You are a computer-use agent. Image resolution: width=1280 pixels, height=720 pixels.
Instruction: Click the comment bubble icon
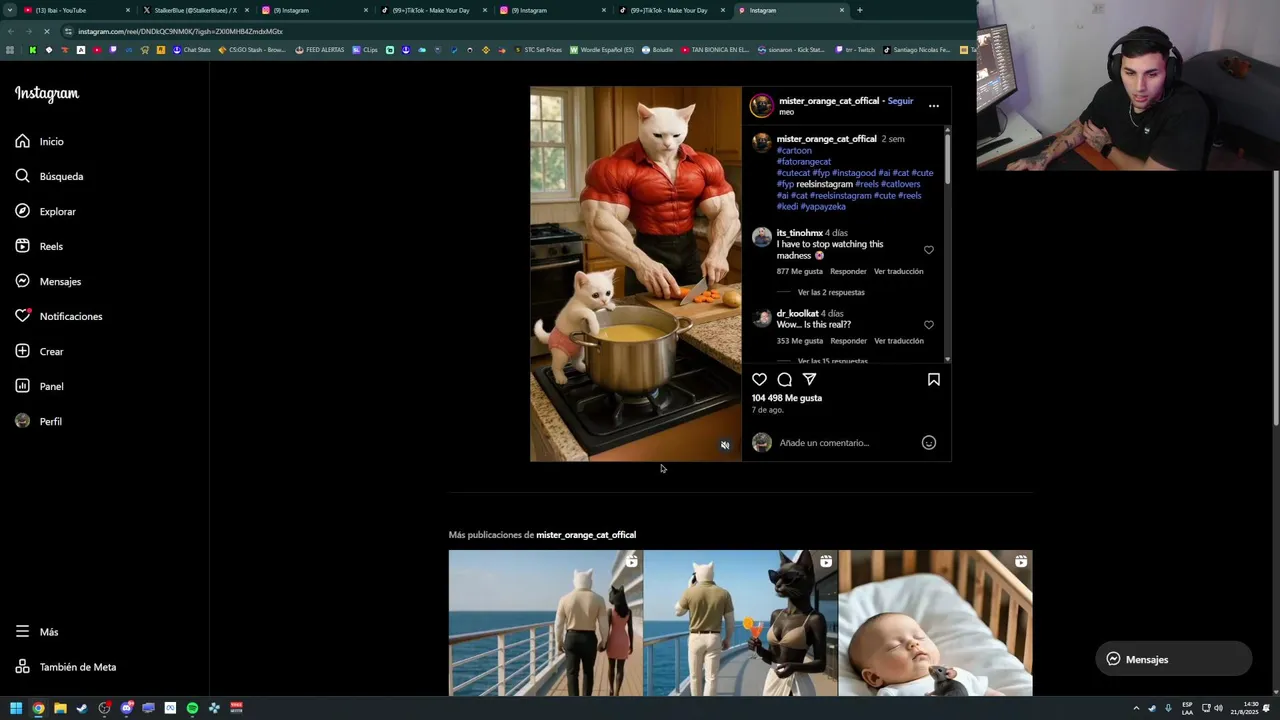tap(785, 379)
